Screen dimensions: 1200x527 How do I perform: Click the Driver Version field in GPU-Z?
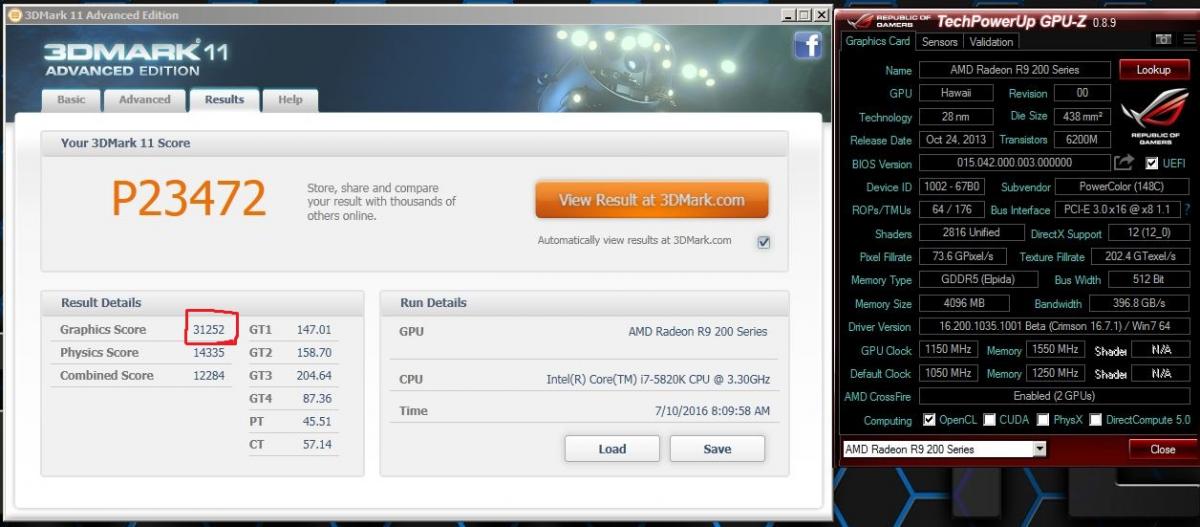(x=1056, y=327)
